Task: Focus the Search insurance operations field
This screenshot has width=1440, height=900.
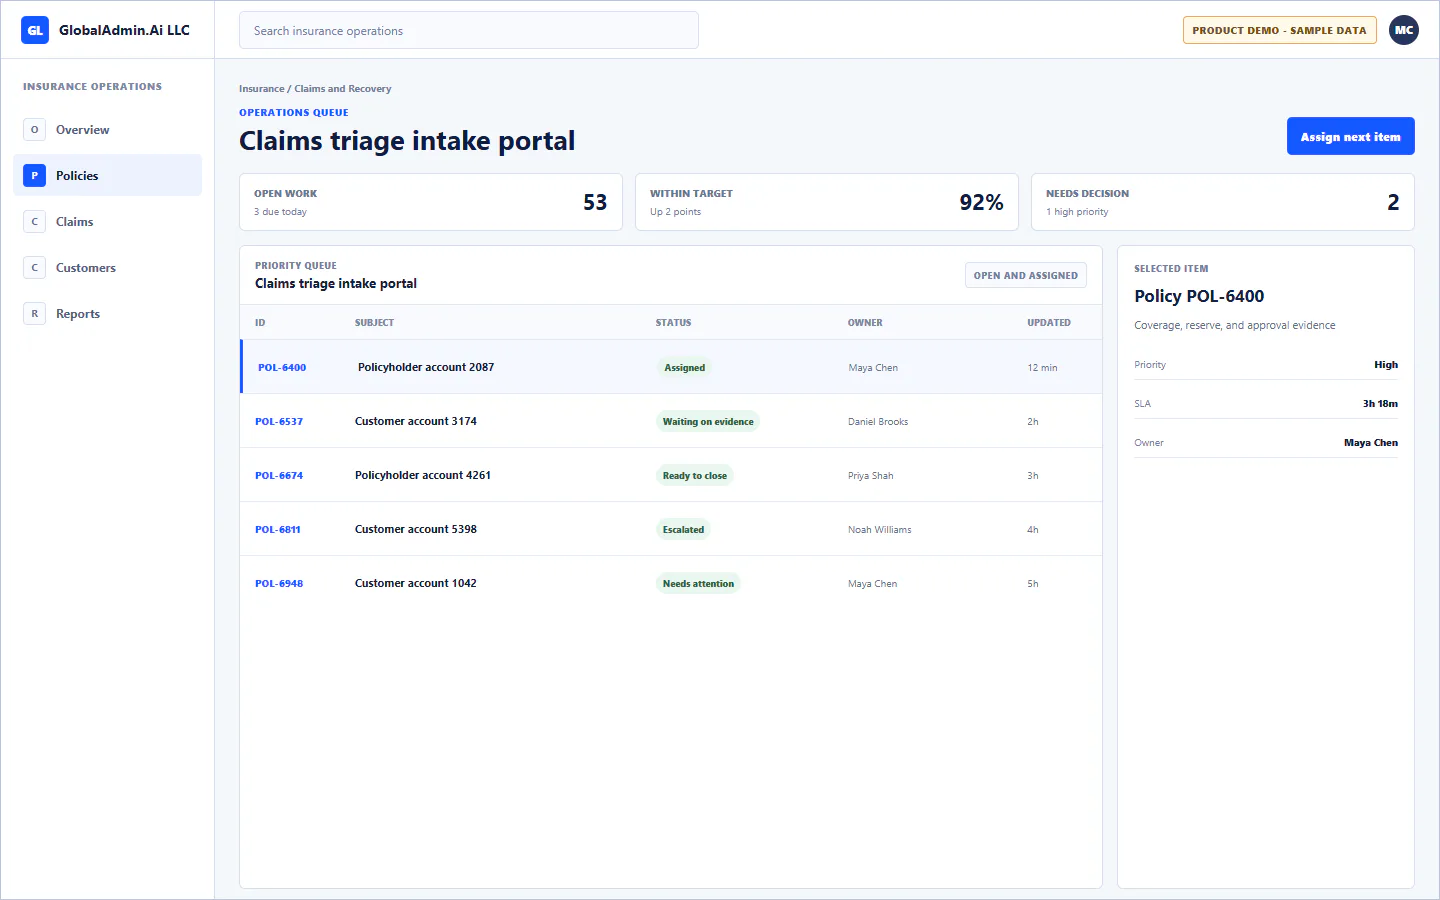Action: [x=469, y=31]
